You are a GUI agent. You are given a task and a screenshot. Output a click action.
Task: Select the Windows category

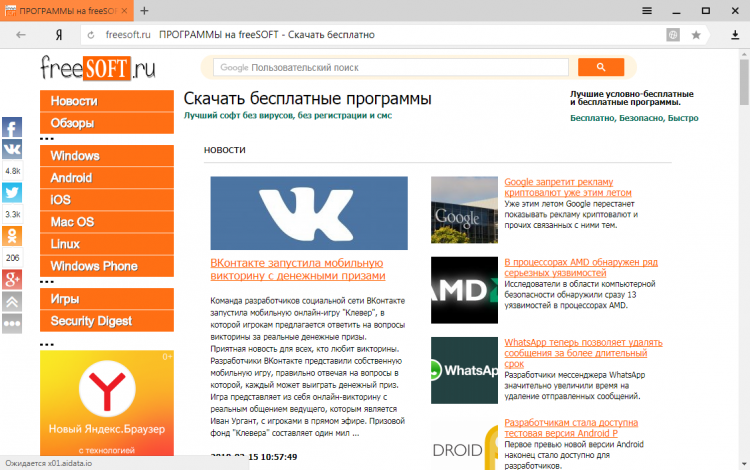(107, 156)
